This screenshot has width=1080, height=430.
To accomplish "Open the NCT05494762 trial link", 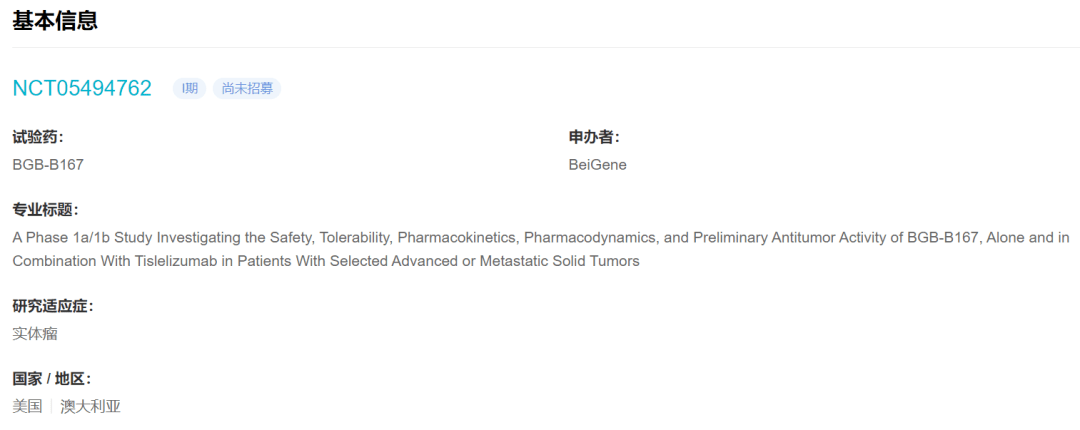I will point(82,88).
